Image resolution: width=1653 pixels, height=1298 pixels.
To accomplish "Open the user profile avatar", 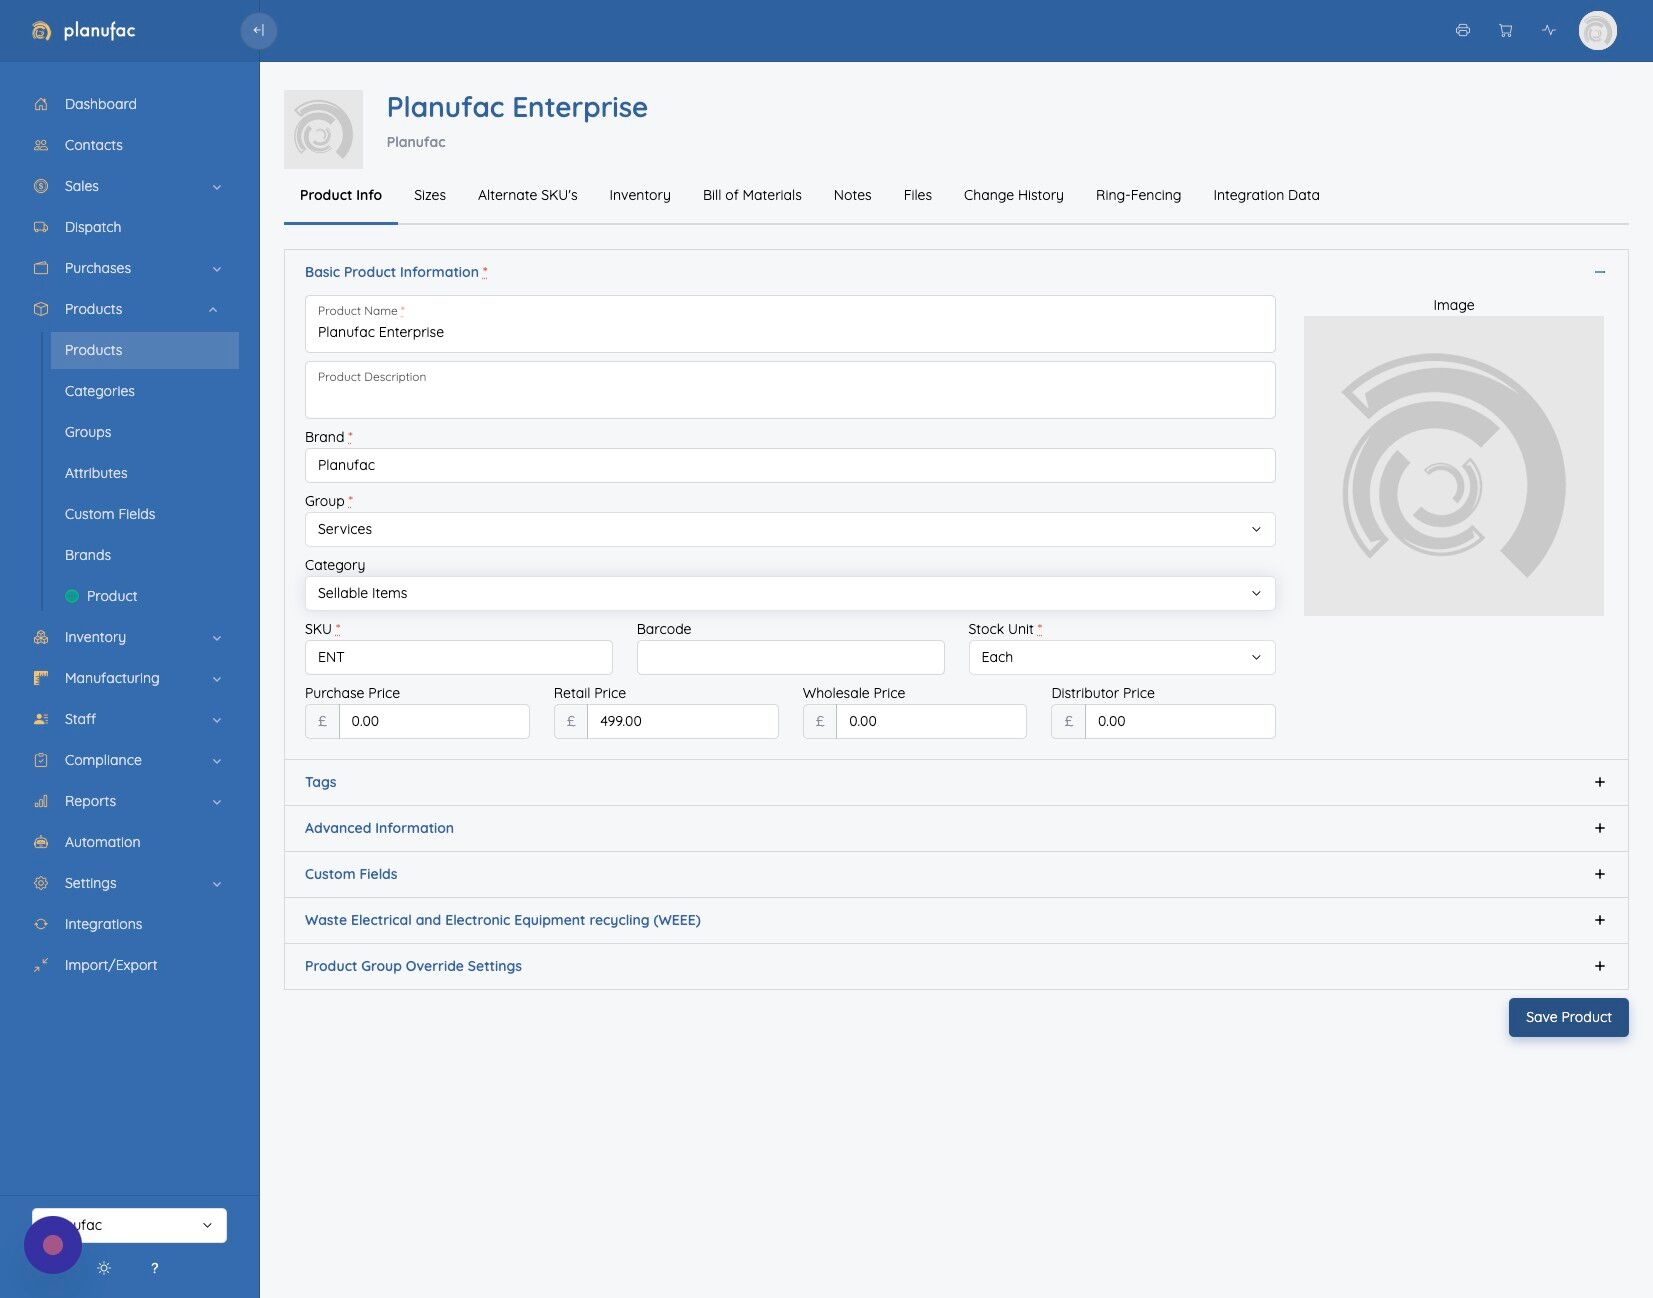I will point(1598,30).
